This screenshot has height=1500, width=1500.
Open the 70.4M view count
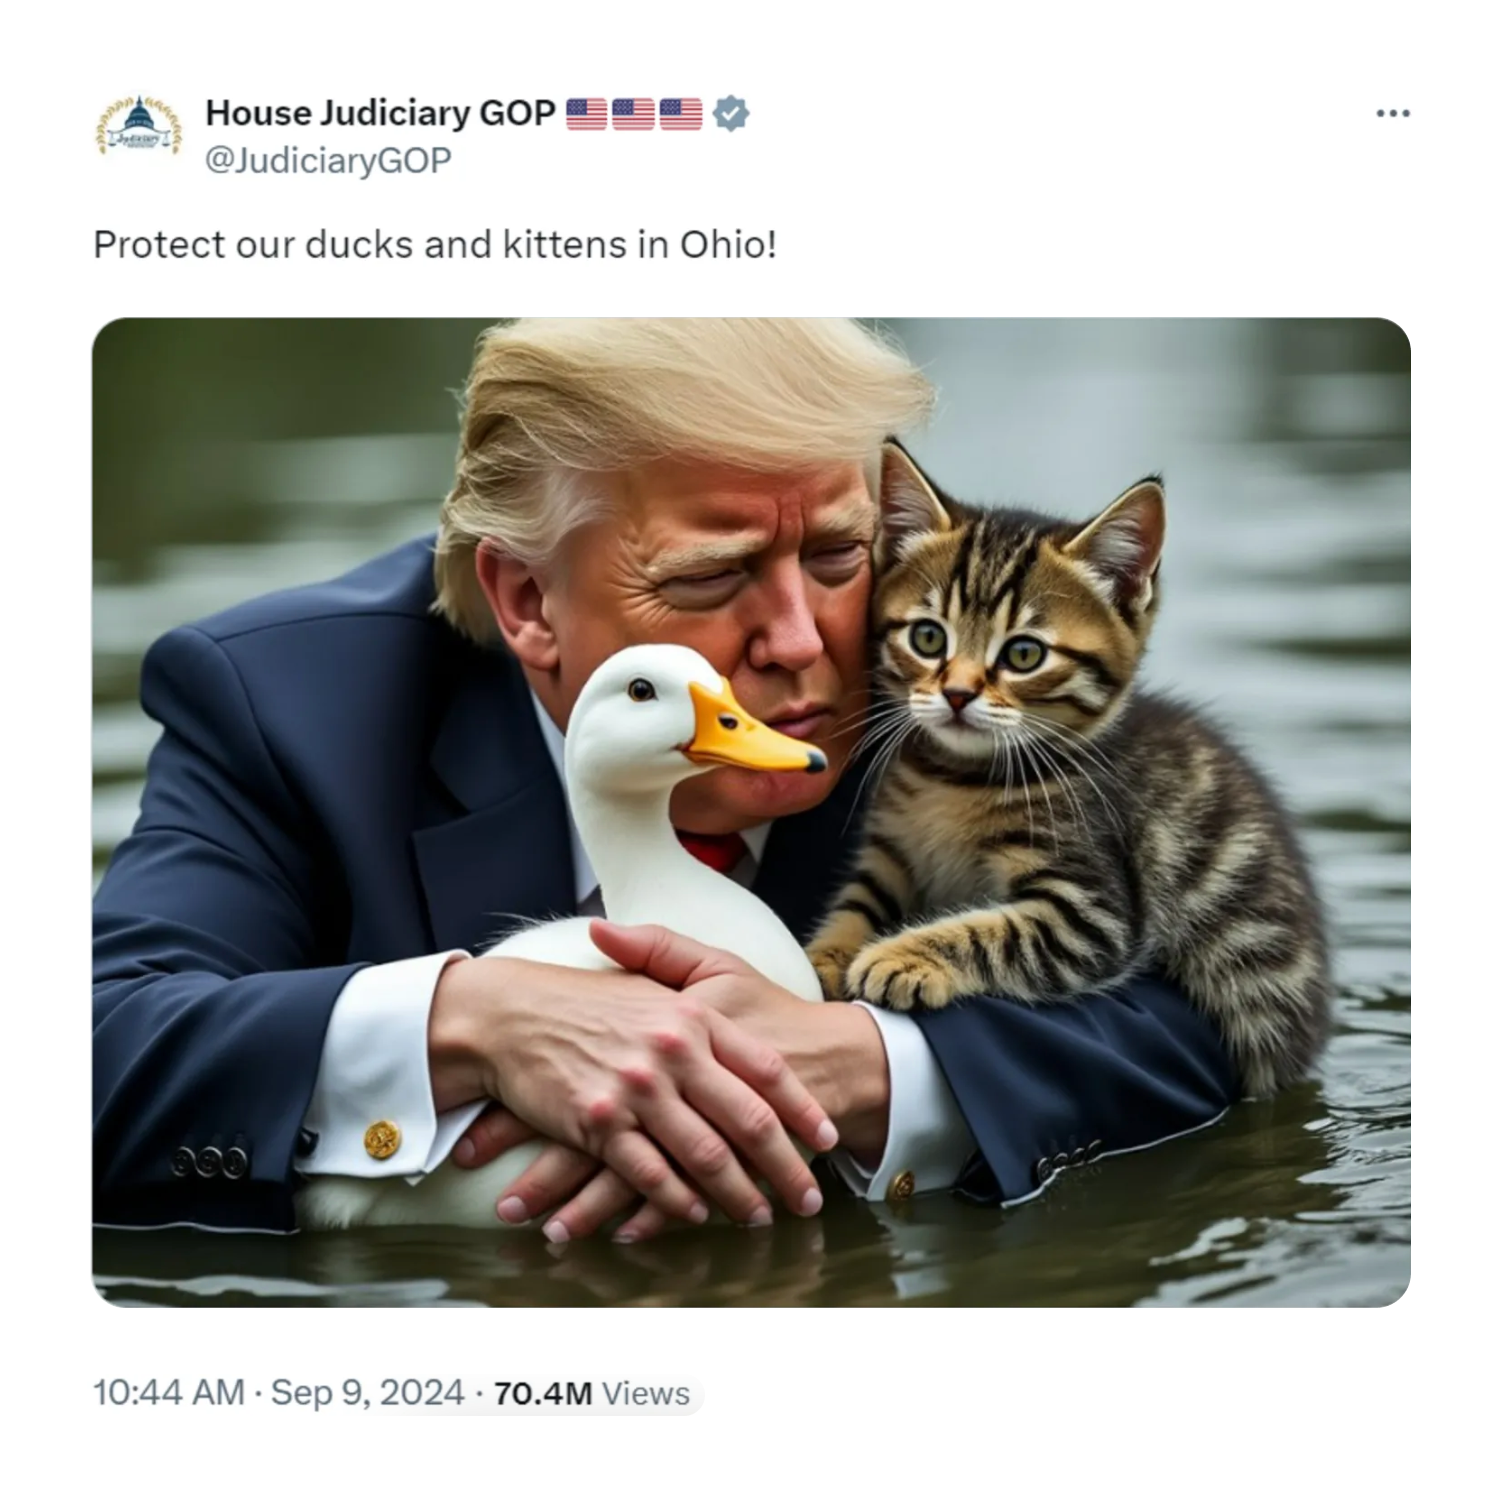tap(543, 1393)
